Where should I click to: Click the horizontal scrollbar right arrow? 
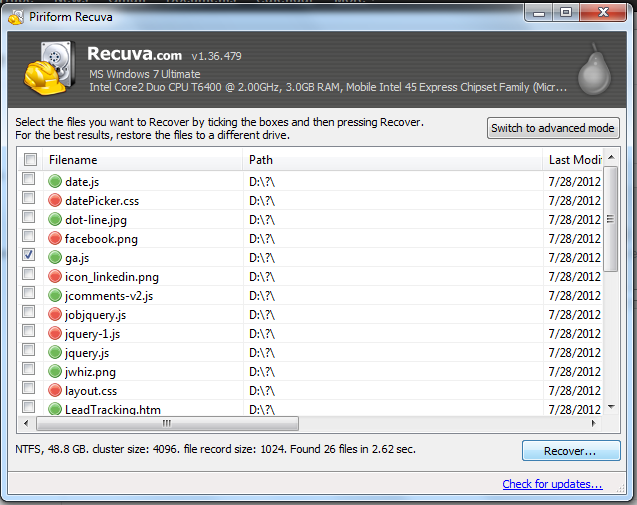(594, 423)
